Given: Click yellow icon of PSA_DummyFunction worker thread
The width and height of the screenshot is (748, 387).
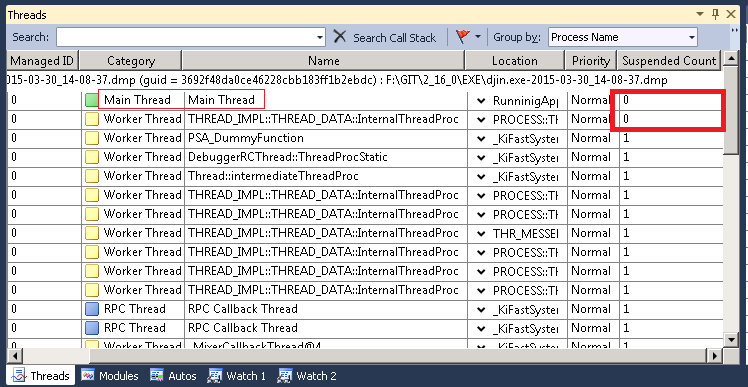Looking at the screenshot, I should tap(92, 138).
